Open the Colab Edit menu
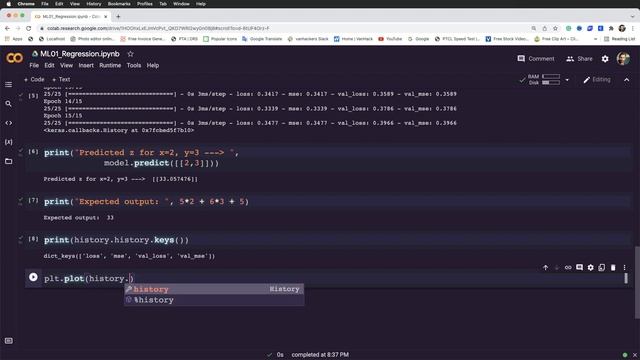 click(x=49, y=65)
